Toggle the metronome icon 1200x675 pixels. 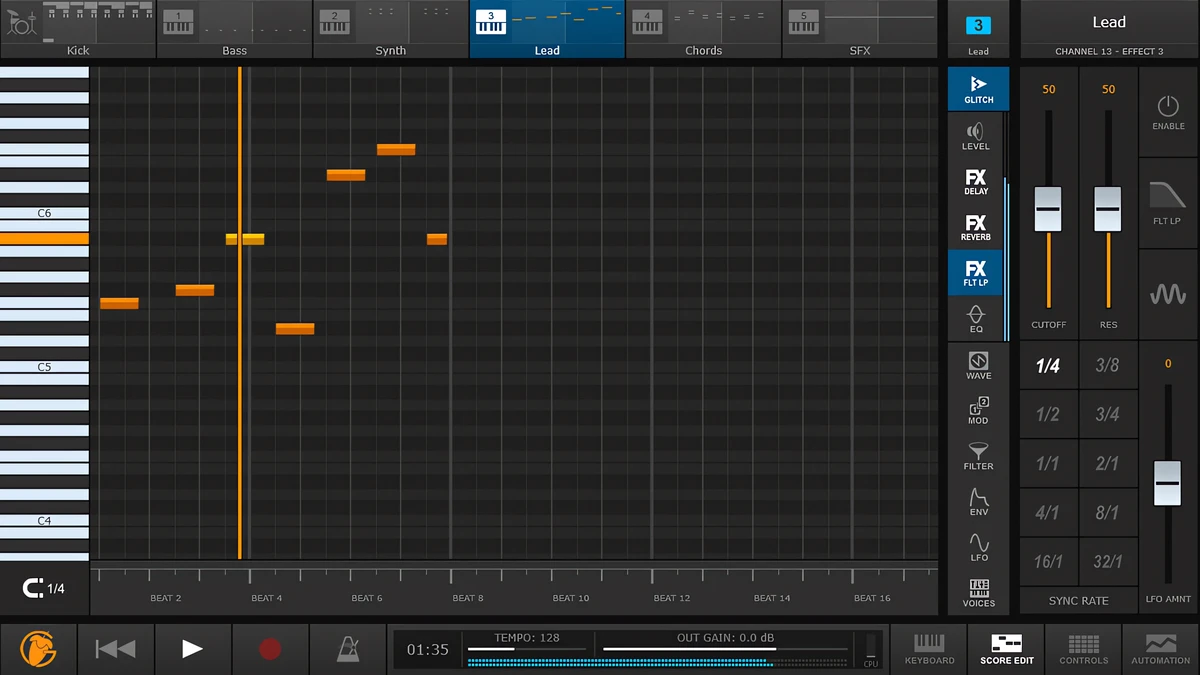tap(348, 649)
